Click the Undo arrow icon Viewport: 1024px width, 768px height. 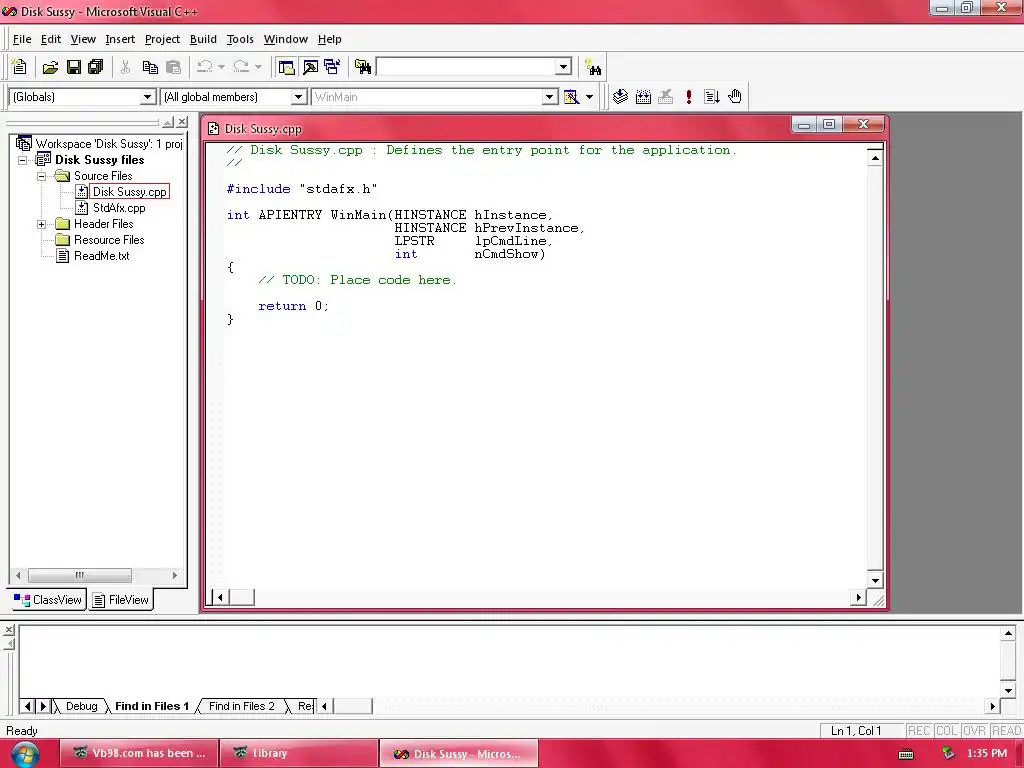click(x=204, y=67)
